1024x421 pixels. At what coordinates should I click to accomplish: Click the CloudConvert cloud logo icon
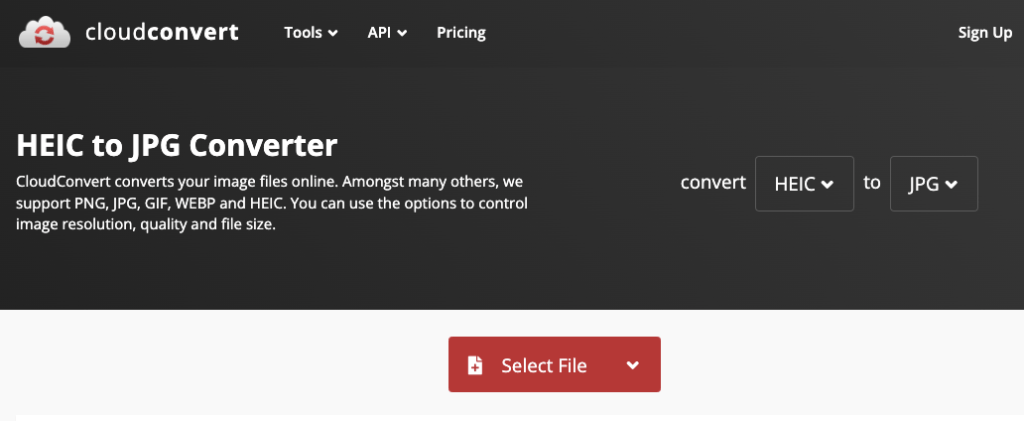click(44, 32)
